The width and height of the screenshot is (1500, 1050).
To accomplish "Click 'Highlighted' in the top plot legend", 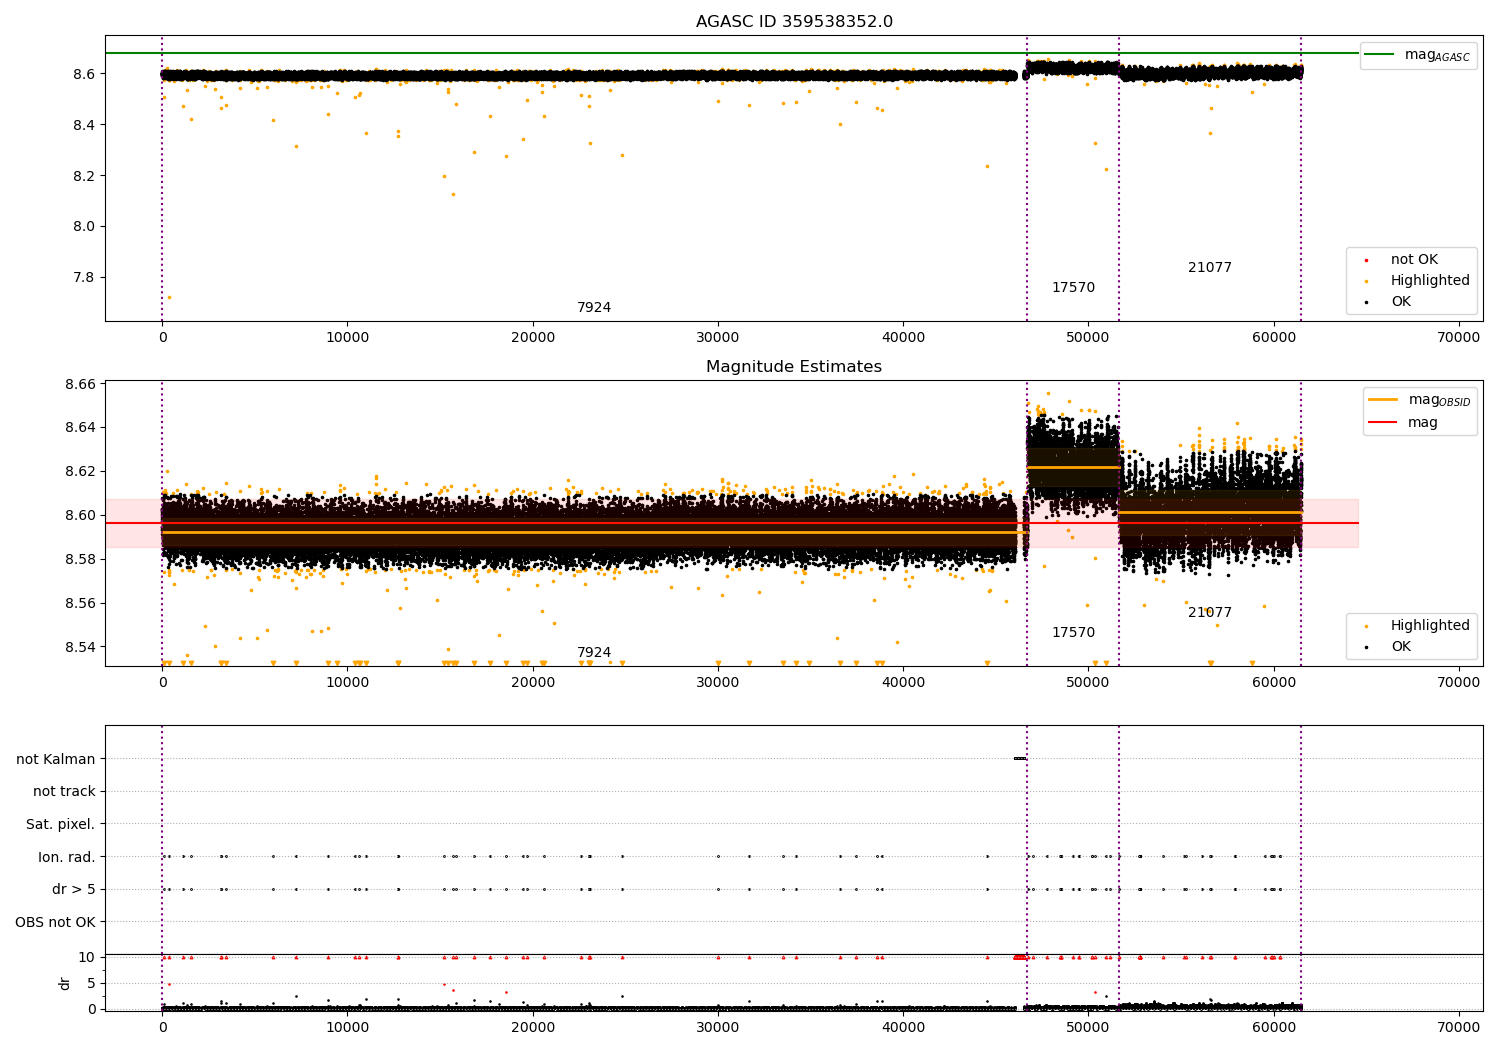I will pos(1430,280).
